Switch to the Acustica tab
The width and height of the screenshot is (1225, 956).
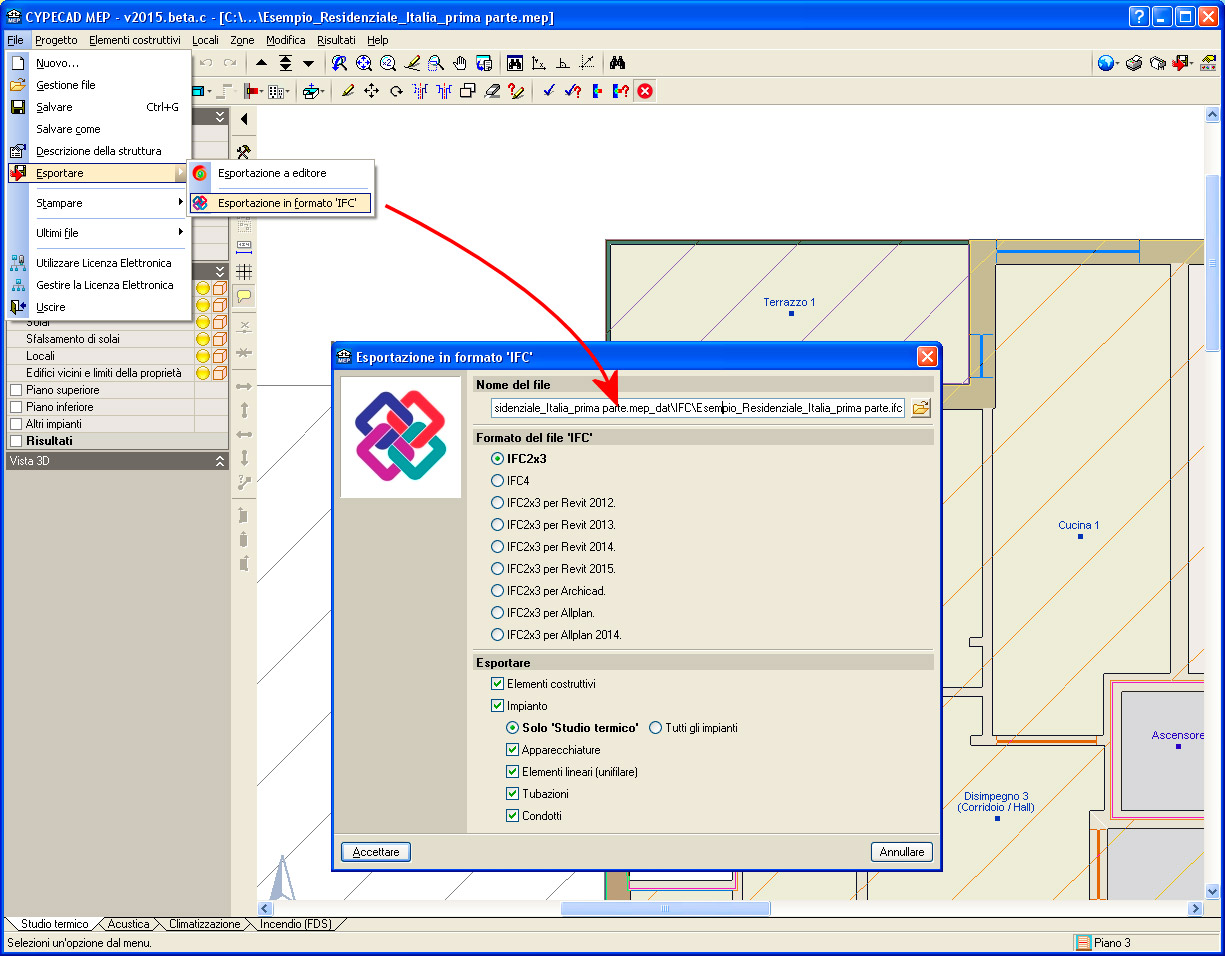tap(128, 925)
